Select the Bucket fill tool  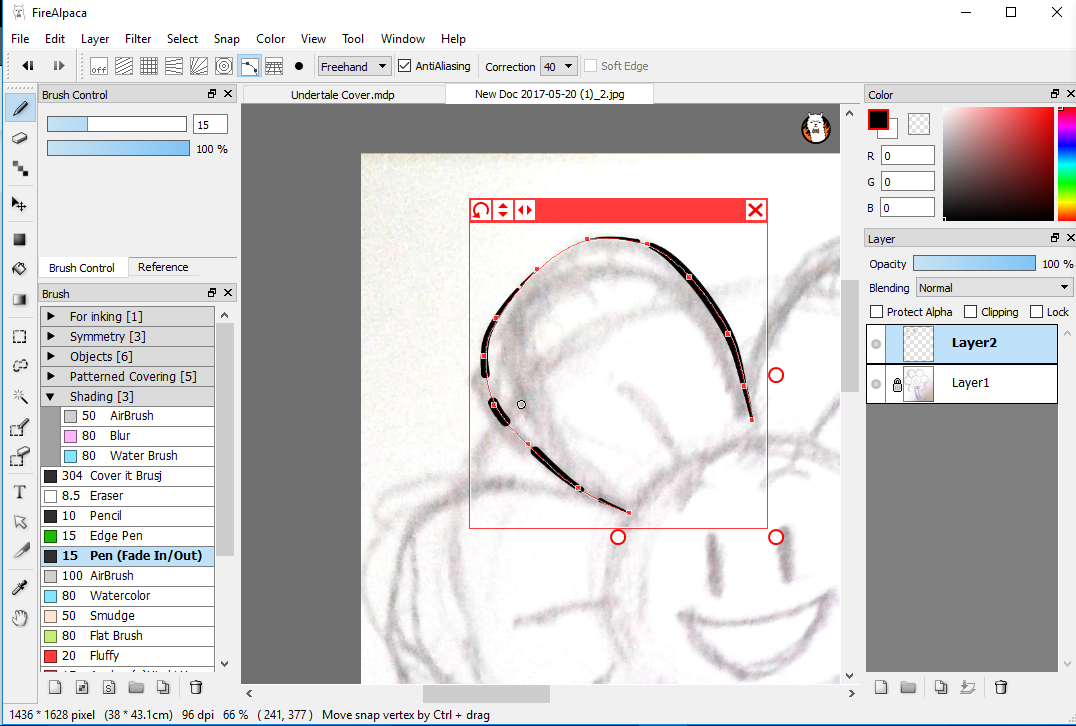(x=20, y=268)
